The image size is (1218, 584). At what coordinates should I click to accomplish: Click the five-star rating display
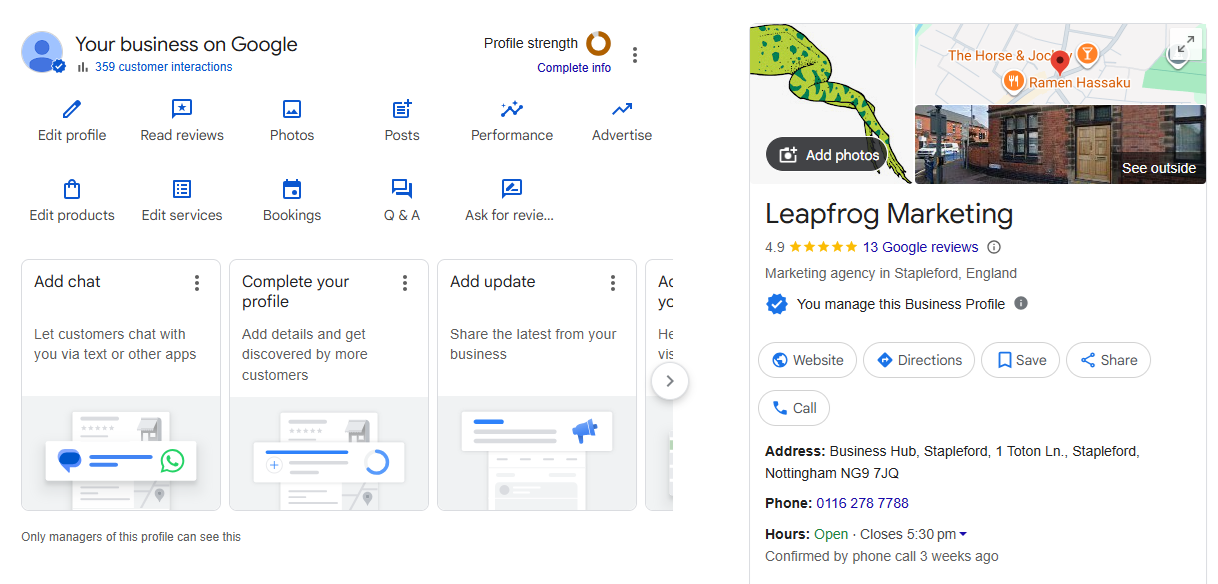click(x=823, y=247)
